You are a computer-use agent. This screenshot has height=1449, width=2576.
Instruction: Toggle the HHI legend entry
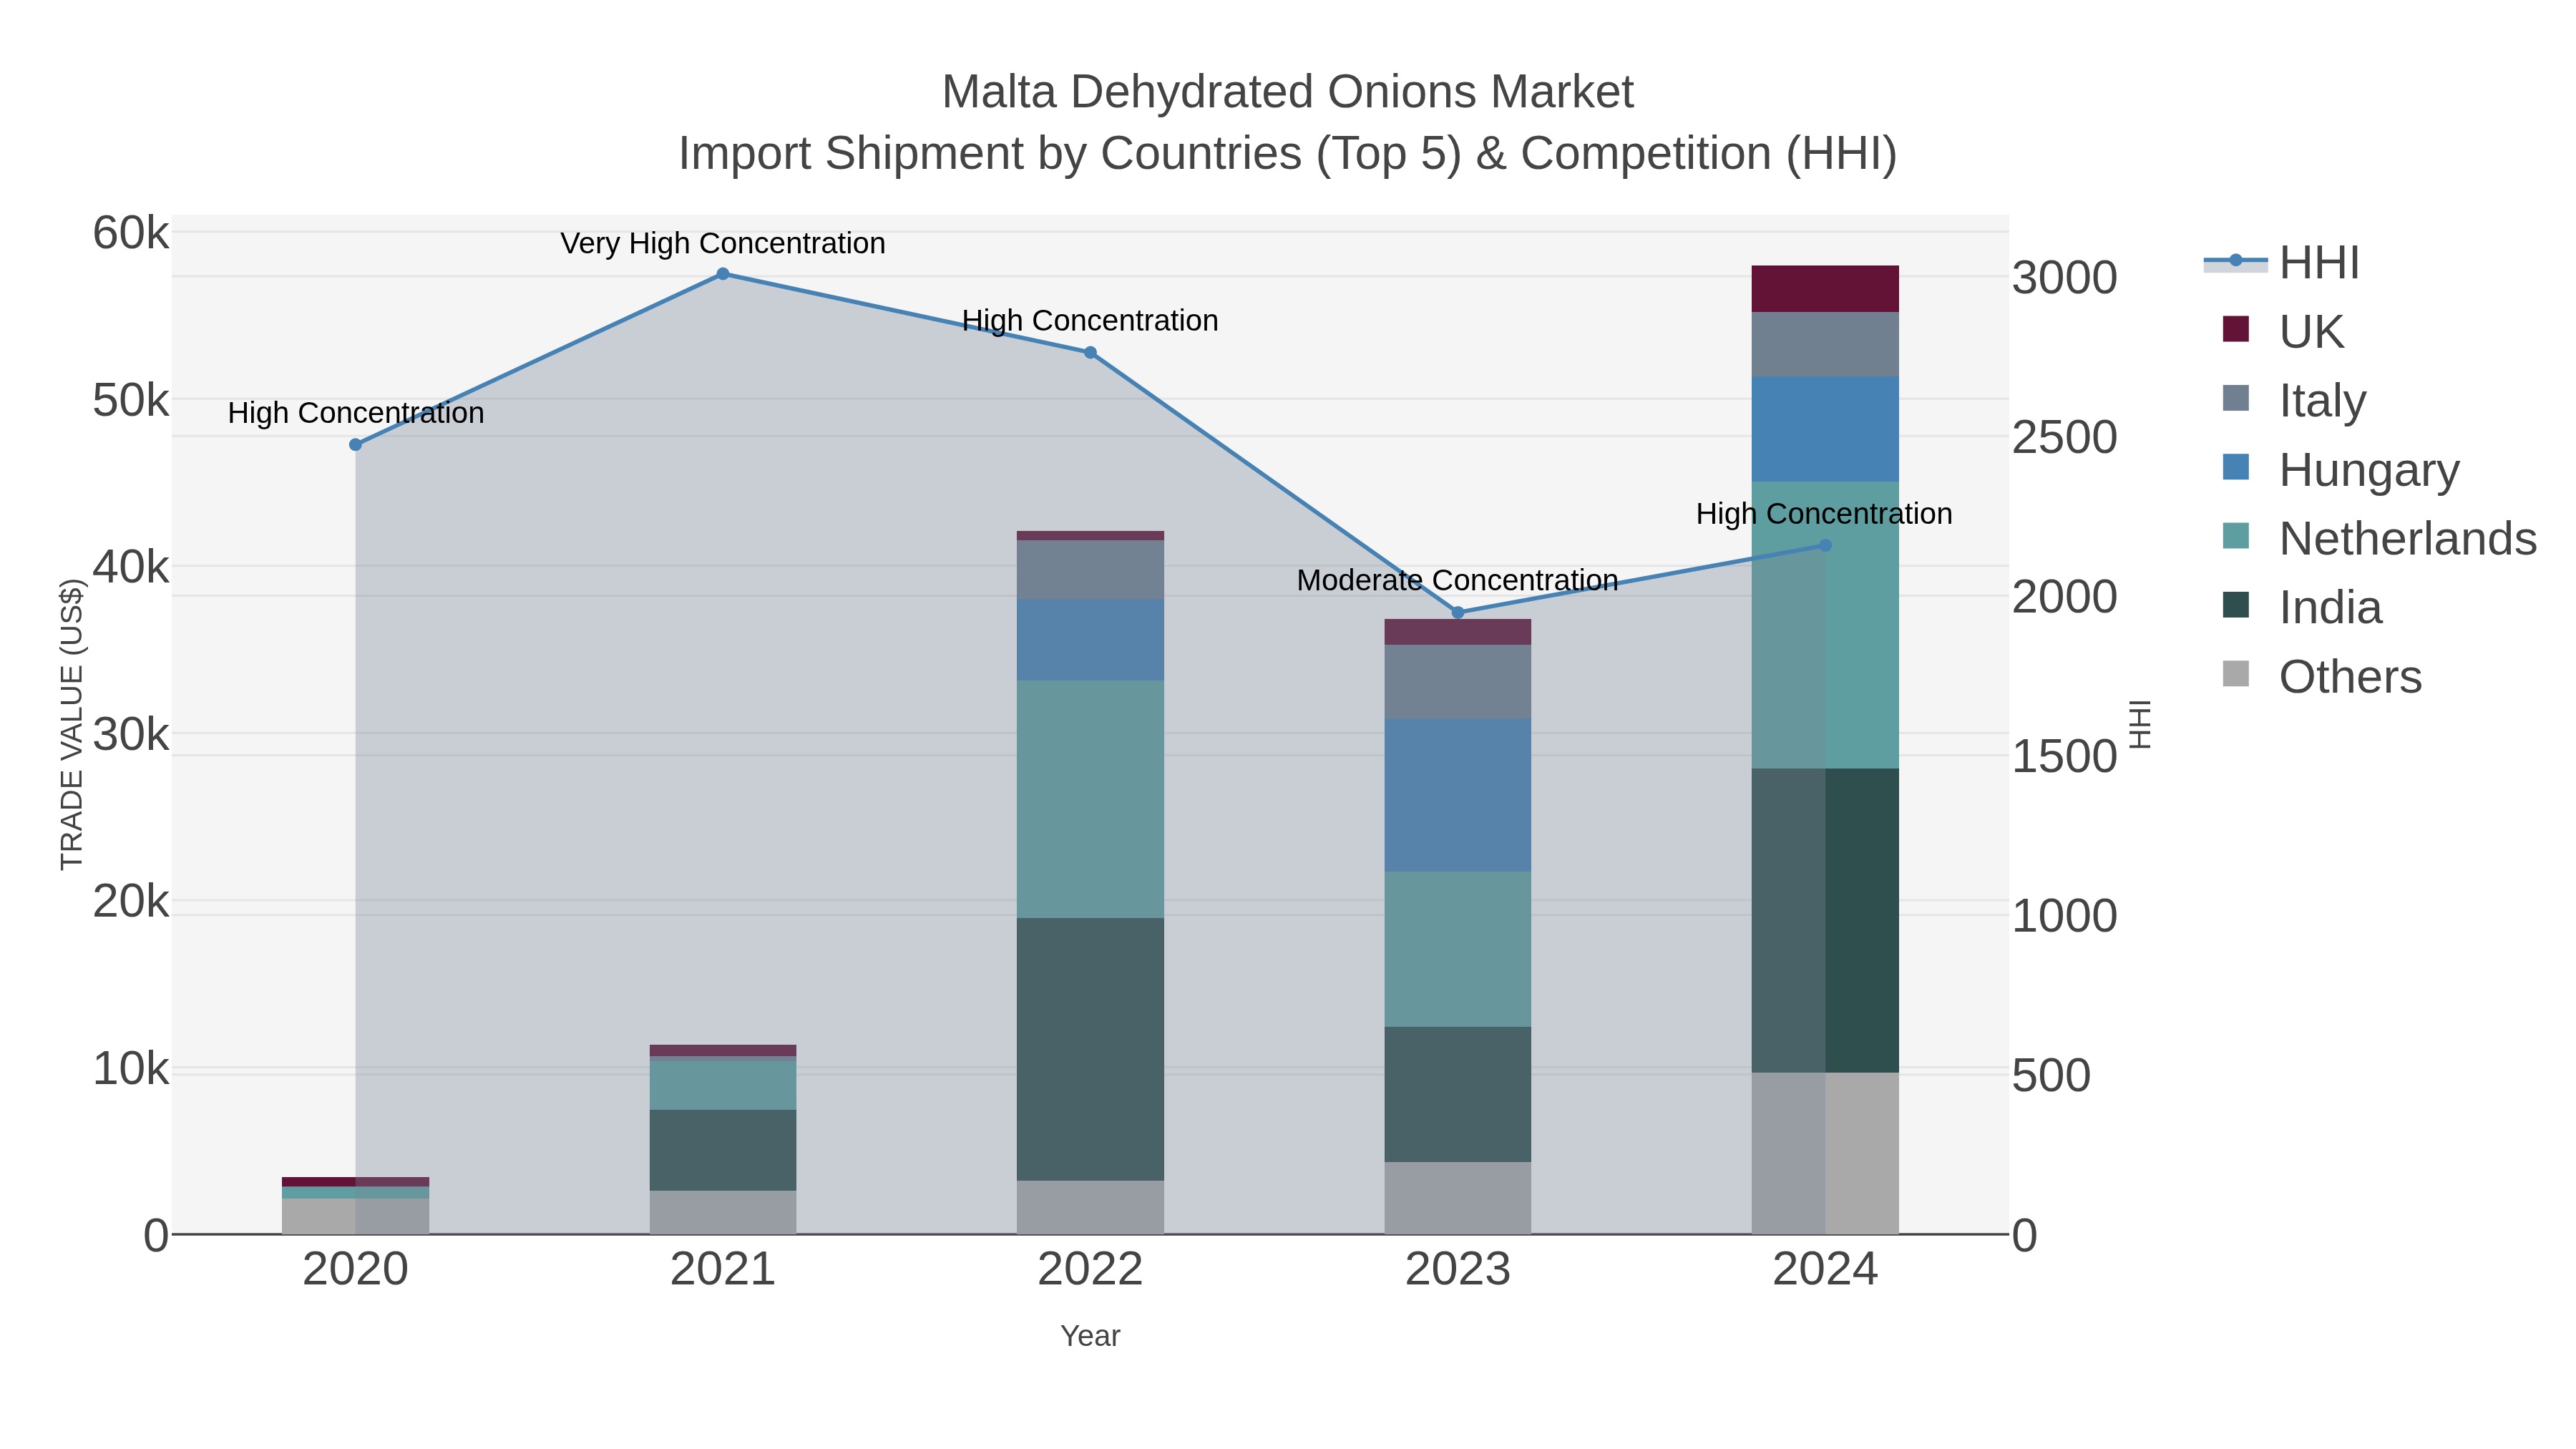[2282, 263]
